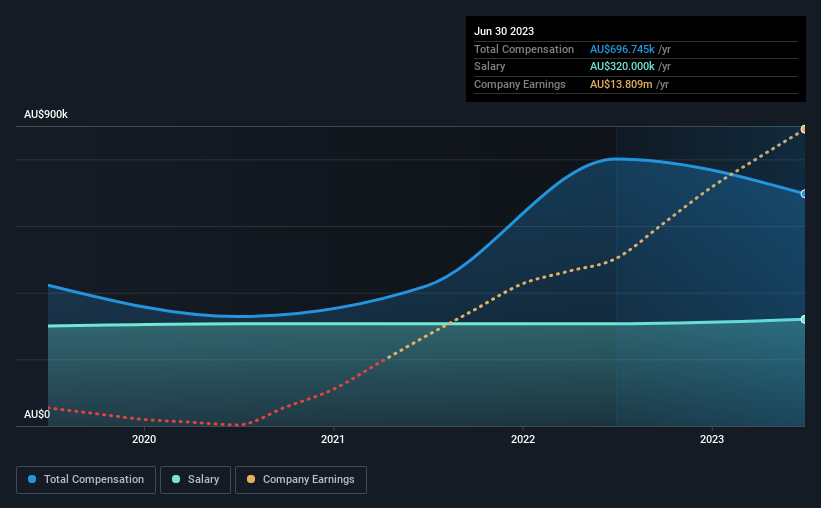Click the 2021 x-axis label
The image size is (821, 508).
point(333,439)
